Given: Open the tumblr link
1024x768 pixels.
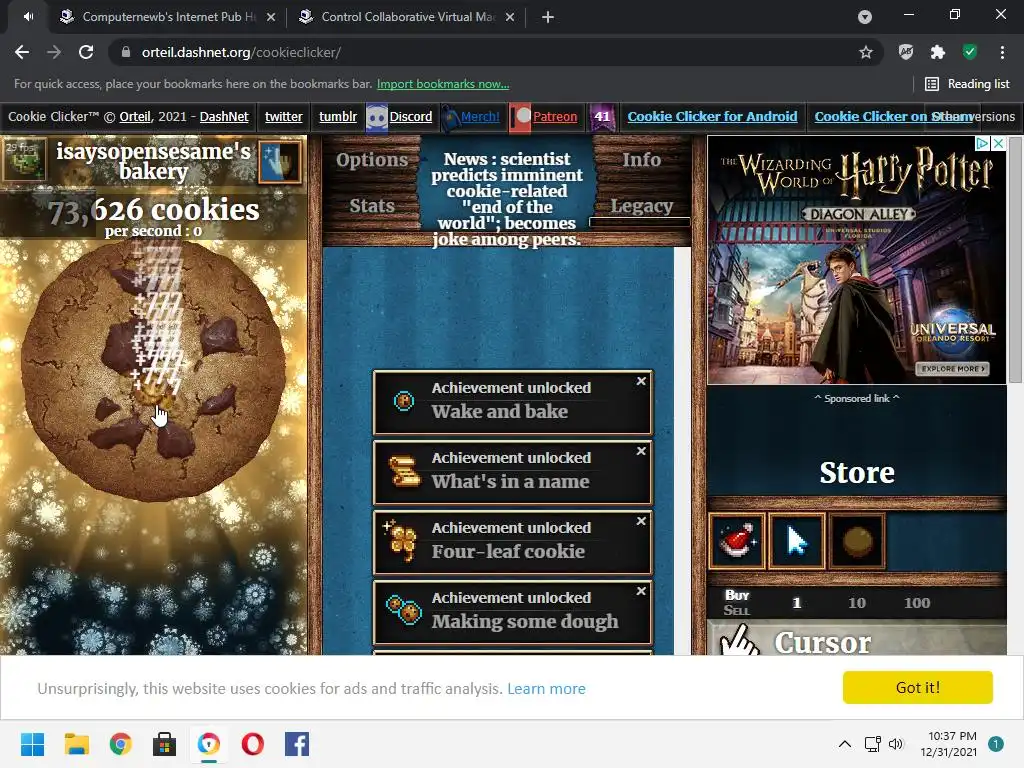Looking at the screenshot, I should tap(338, 116).
